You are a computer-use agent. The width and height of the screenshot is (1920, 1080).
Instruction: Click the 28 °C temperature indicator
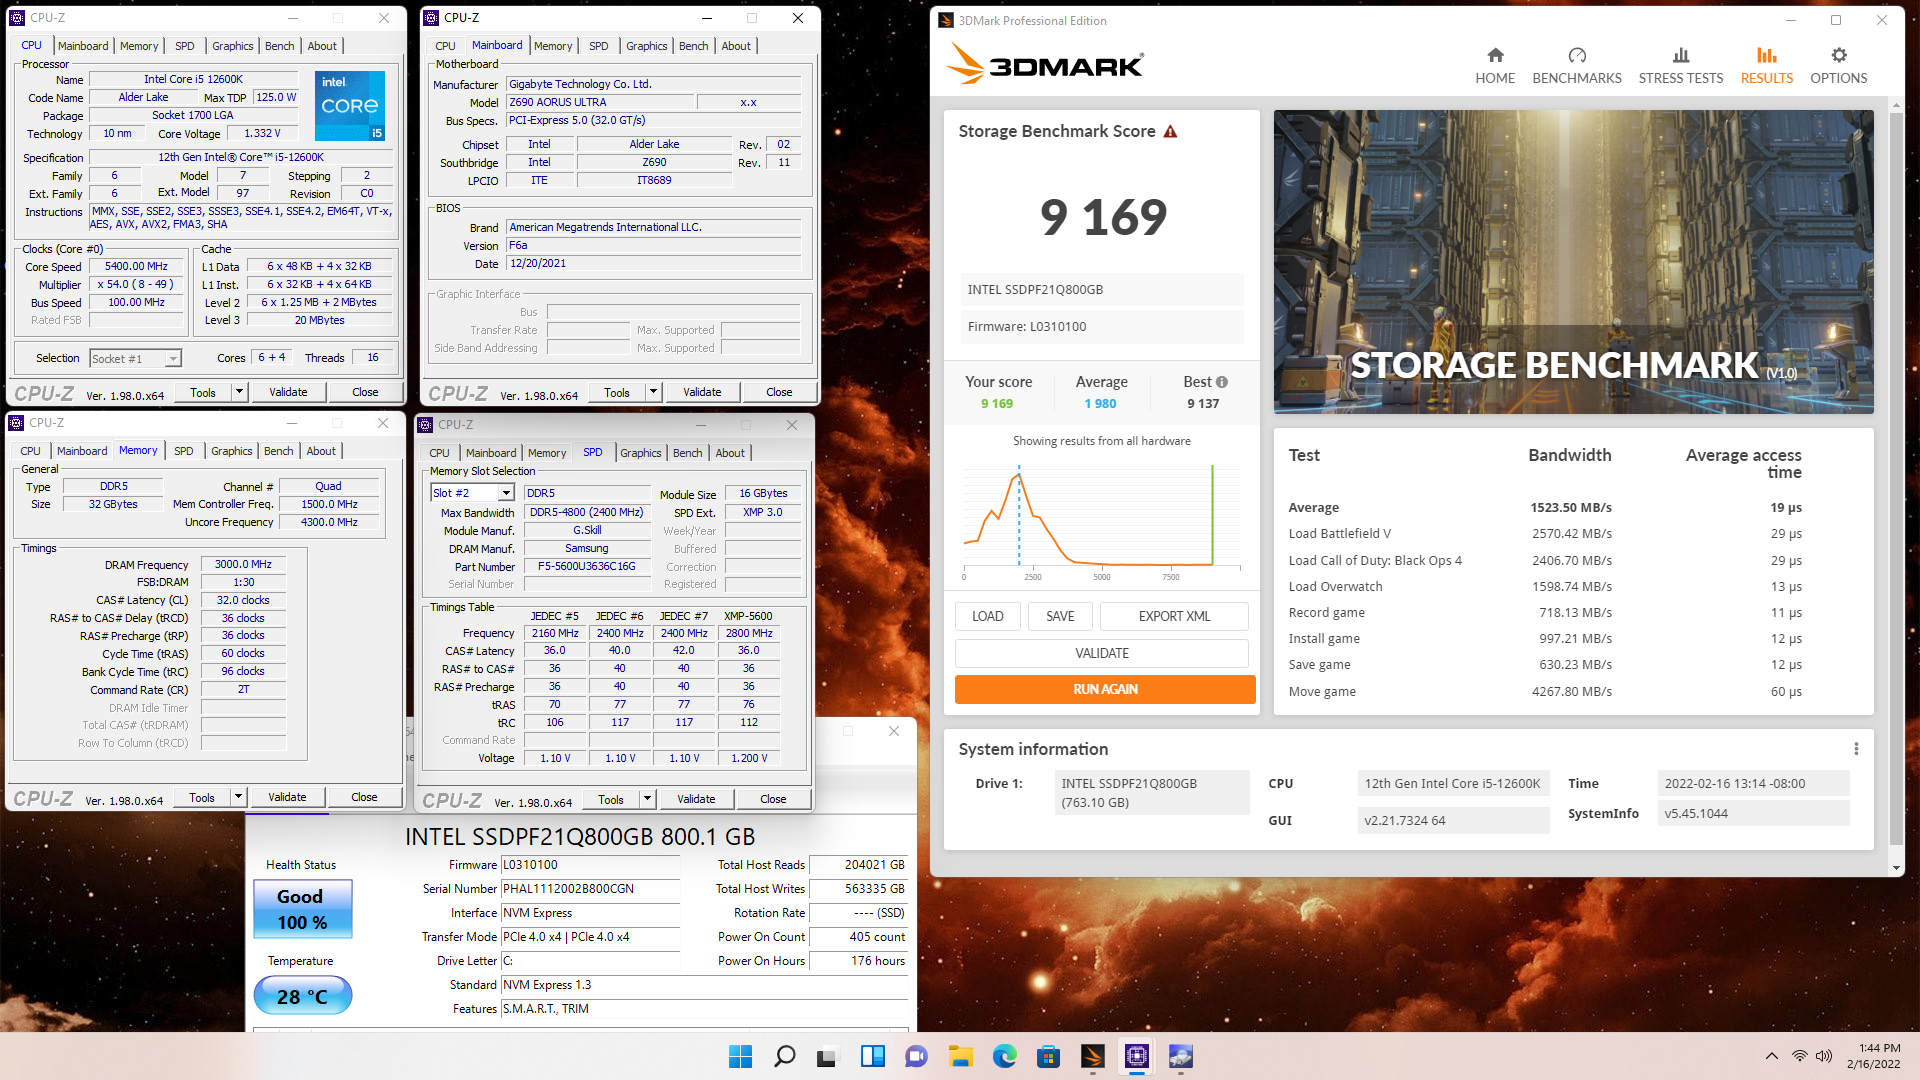[x=302, y=996]
